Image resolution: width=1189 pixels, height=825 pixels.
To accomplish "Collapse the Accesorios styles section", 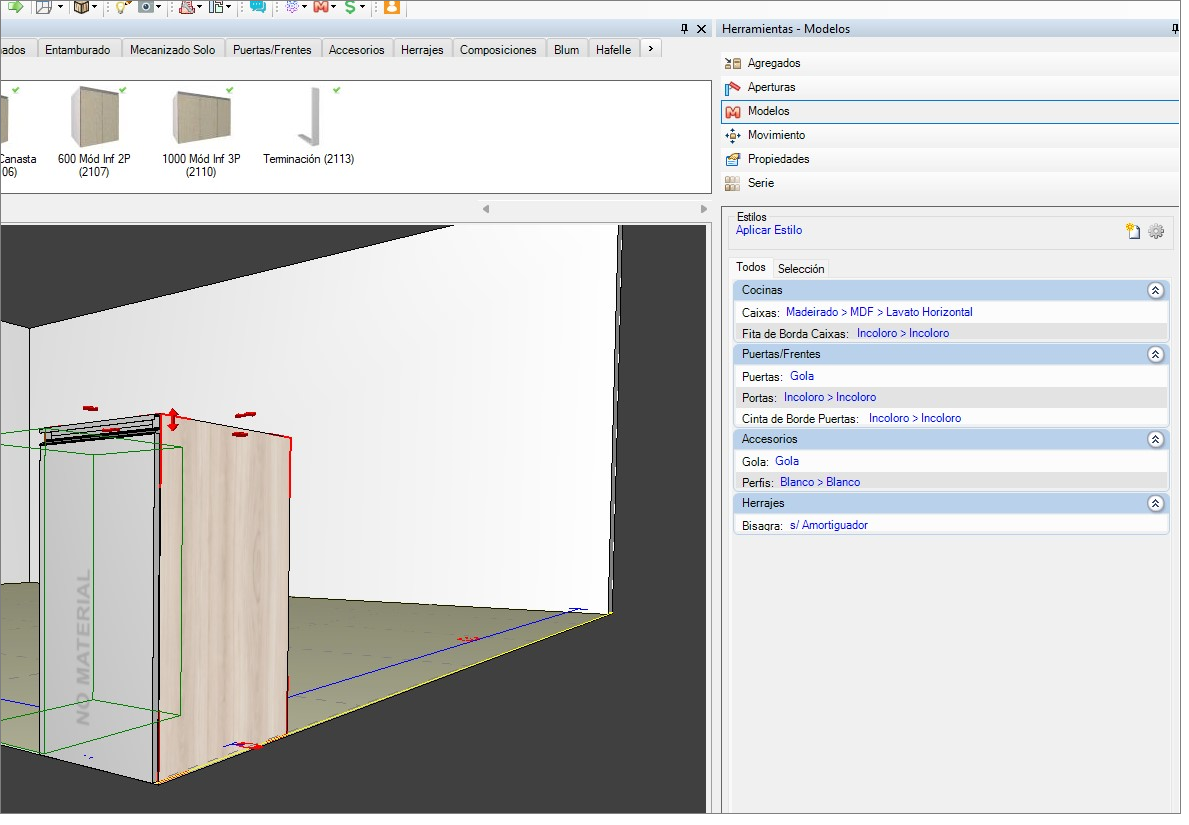I will pos(1156,440).
